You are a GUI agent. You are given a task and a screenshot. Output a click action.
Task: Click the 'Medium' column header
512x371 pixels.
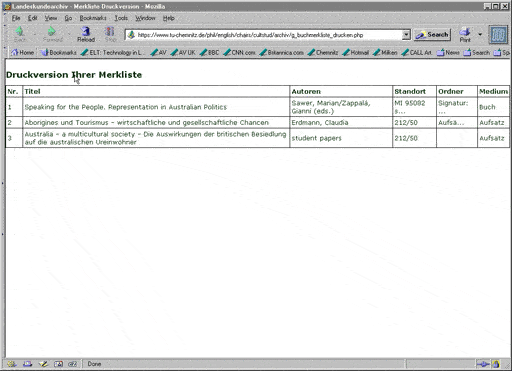pyautogui.click(x=493, y=91)
